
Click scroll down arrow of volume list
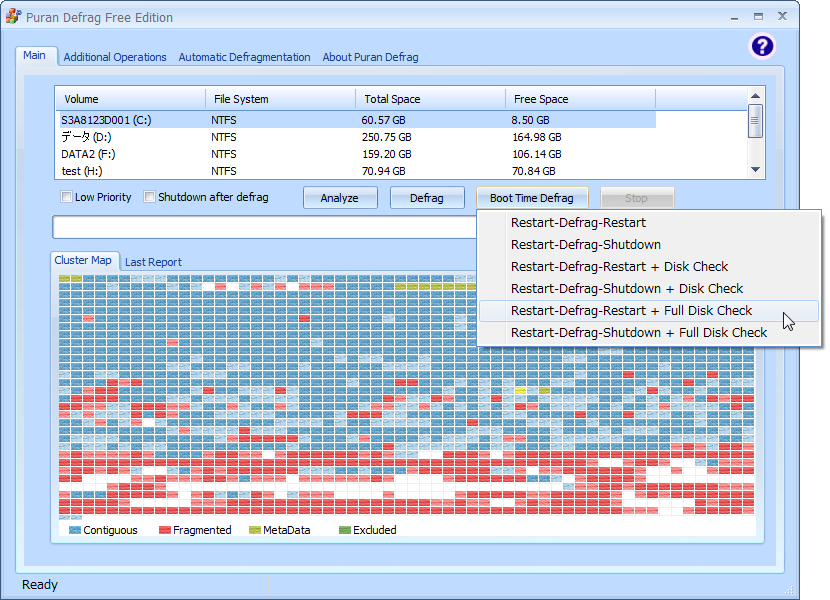[755, 170]
